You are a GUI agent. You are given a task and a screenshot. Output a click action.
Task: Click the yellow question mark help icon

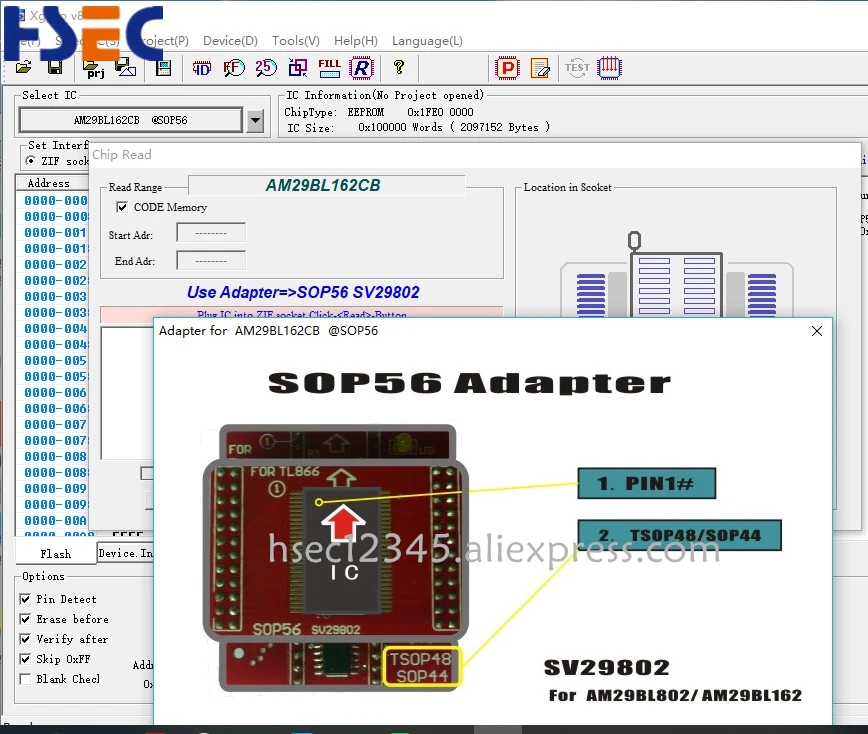399,68
